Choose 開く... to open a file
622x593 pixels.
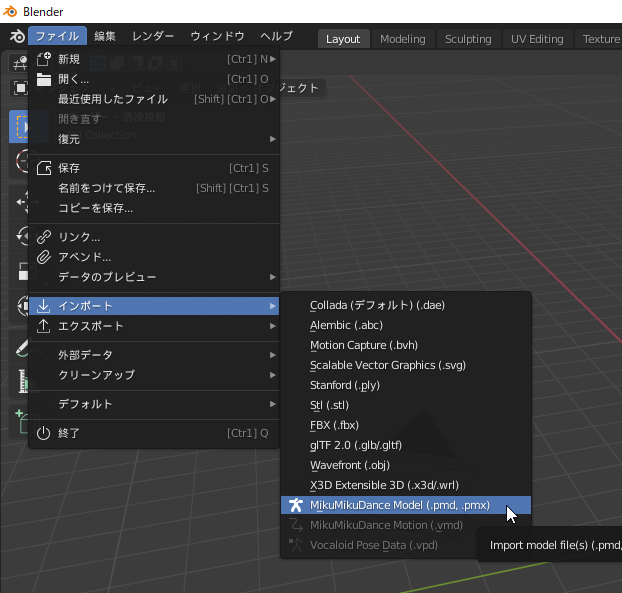tap(154, 79)
